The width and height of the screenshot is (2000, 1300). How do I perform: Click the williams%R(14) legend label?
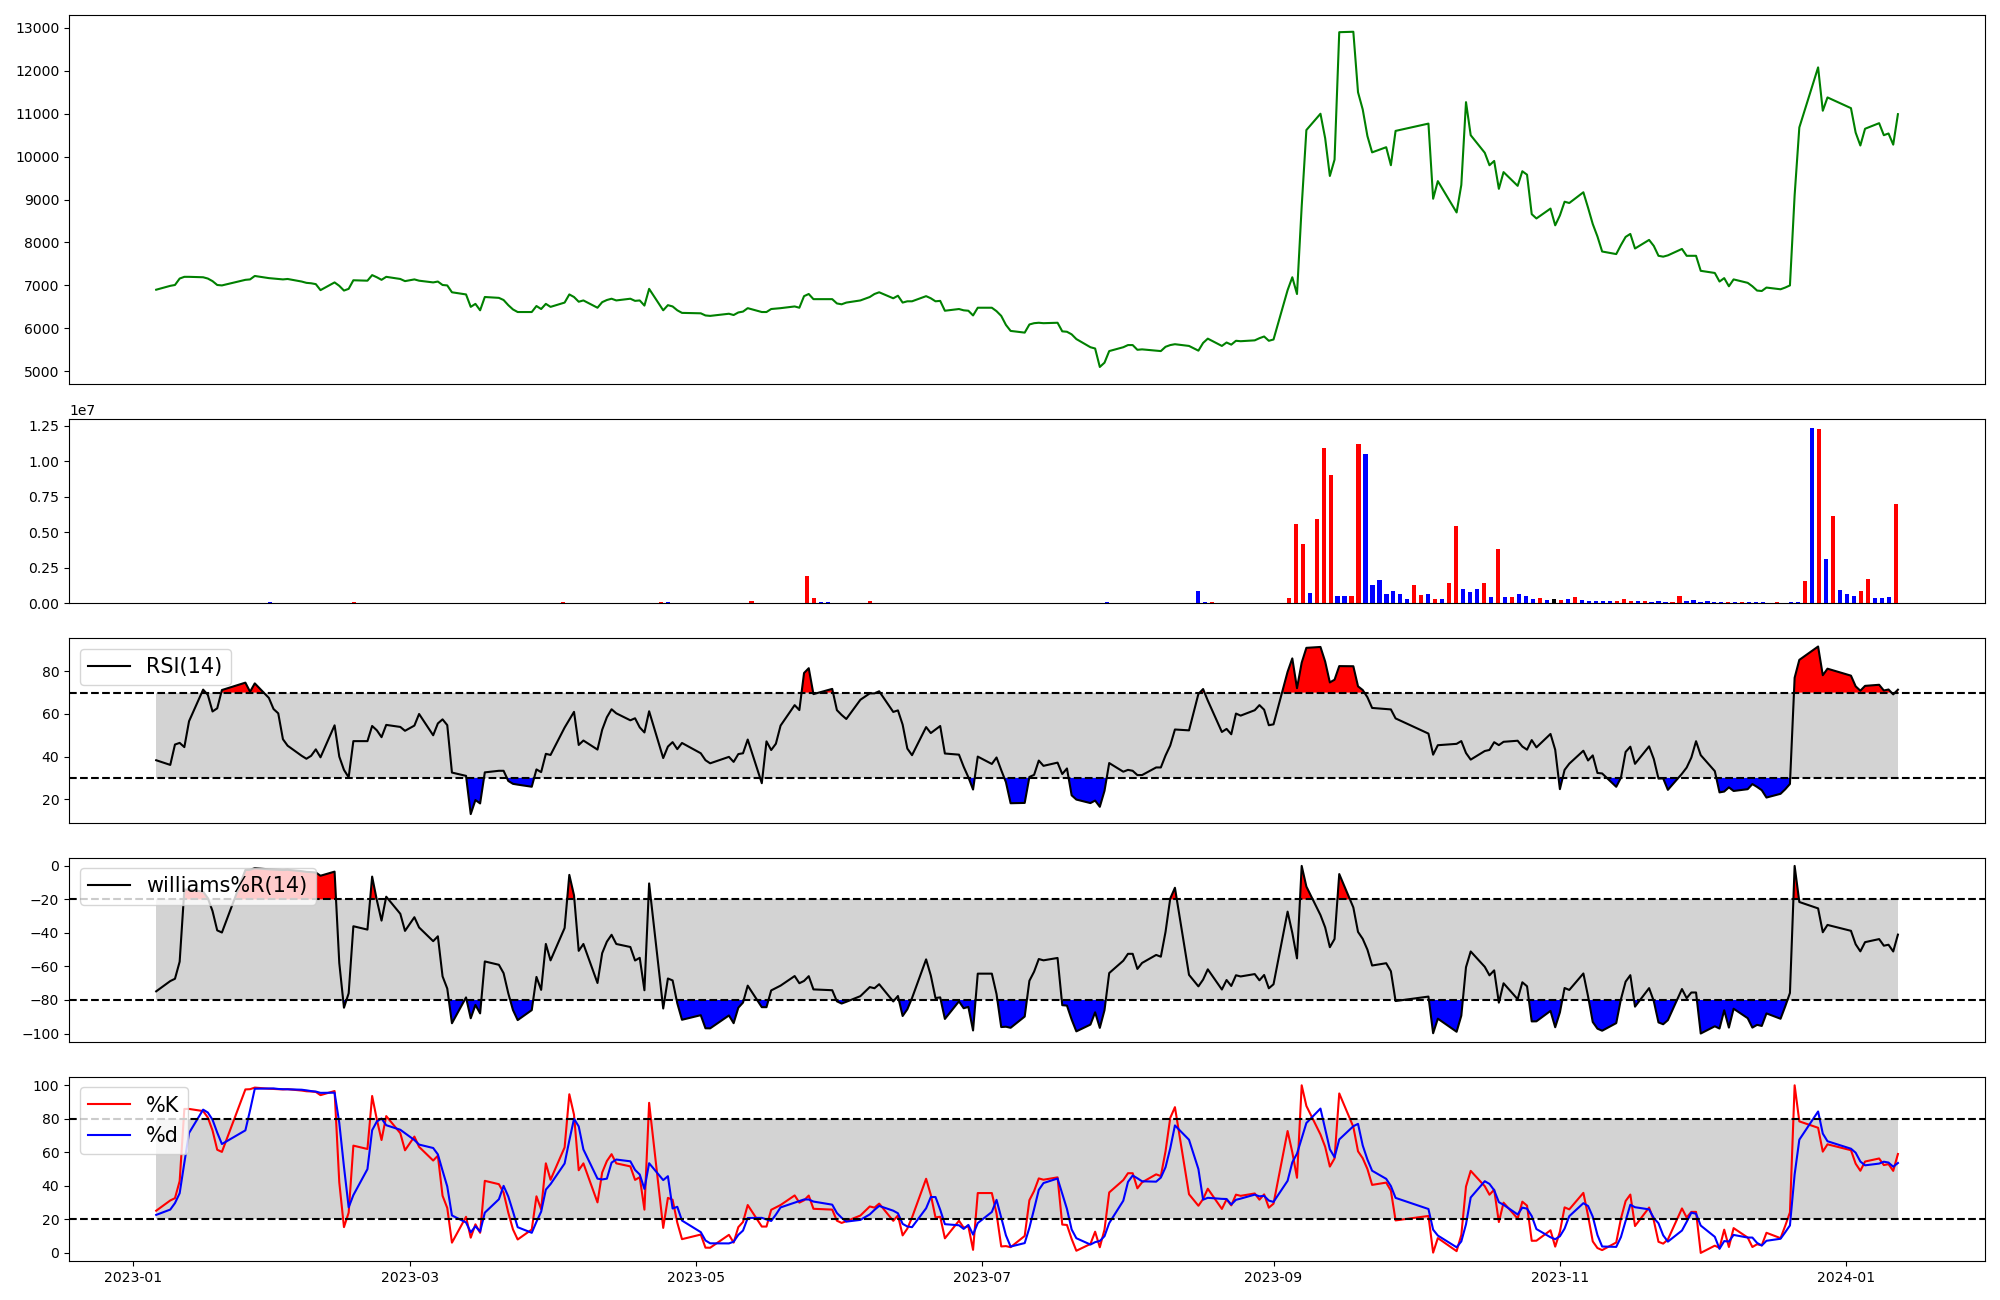tap(227, 885)
